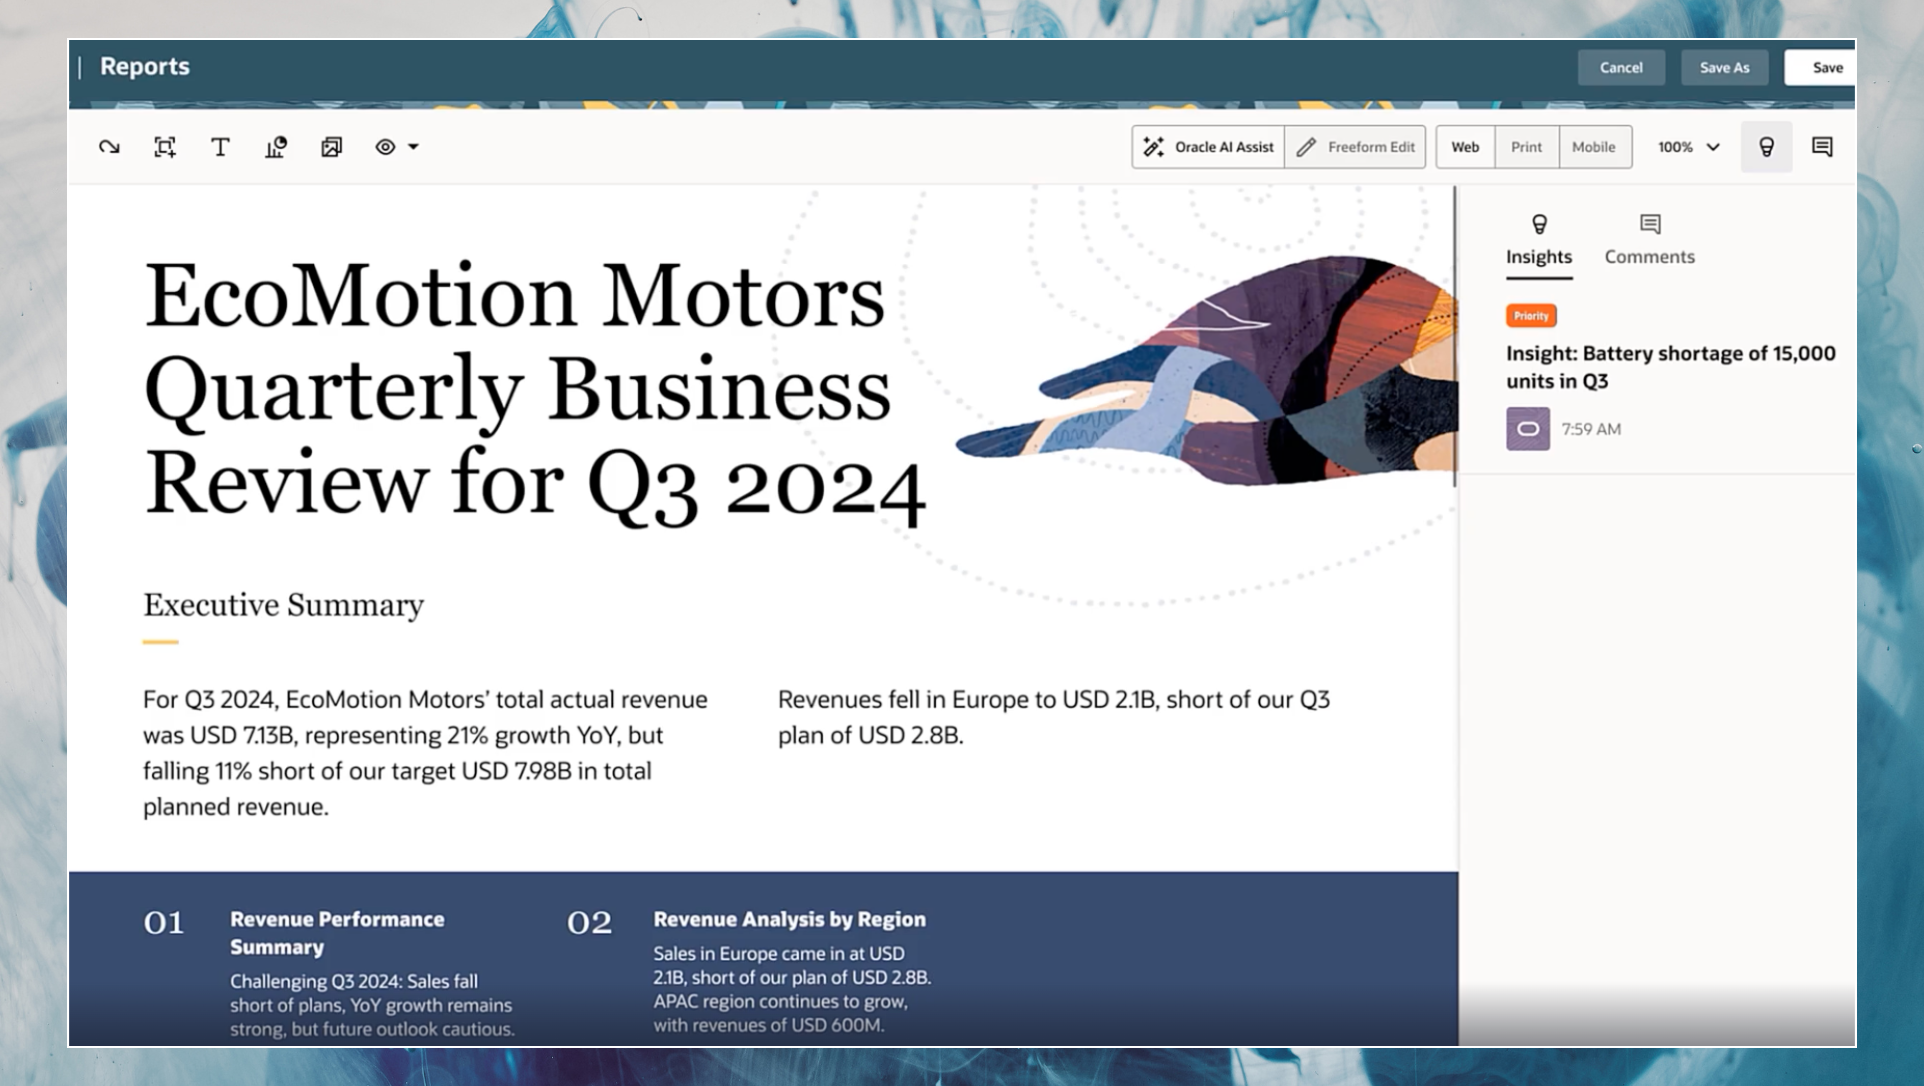Screen dimensions: 1924x1086
Task: Click the Challenging Q3 2024 description text
Action: [372, 1005]
